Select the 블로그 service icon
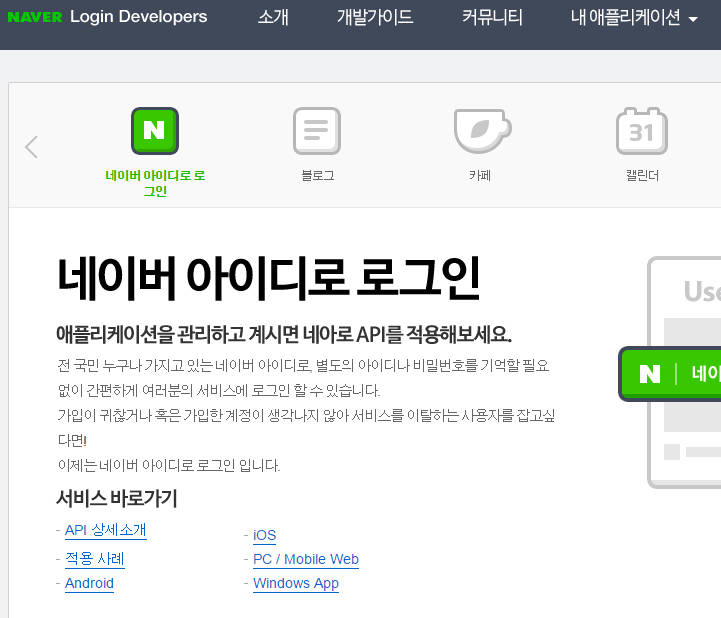721x618 pixels. (317, 131)
